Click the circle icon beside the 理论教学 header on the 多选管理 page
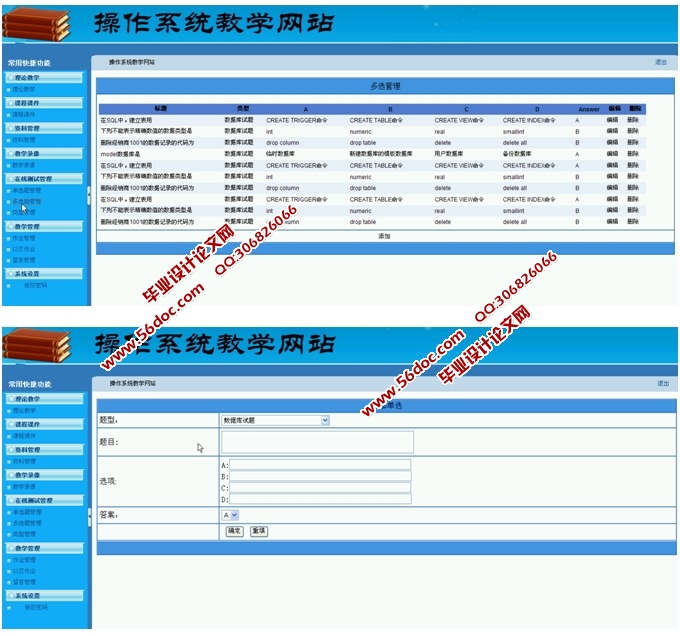Screen dimensions: 680x636 (x=10, y=78)
